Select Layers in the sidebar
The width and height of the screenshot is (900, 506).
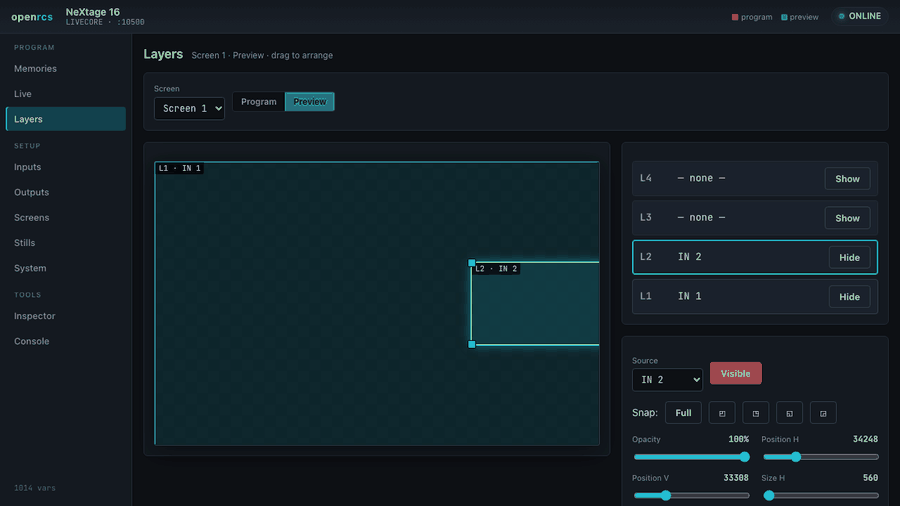65,119
